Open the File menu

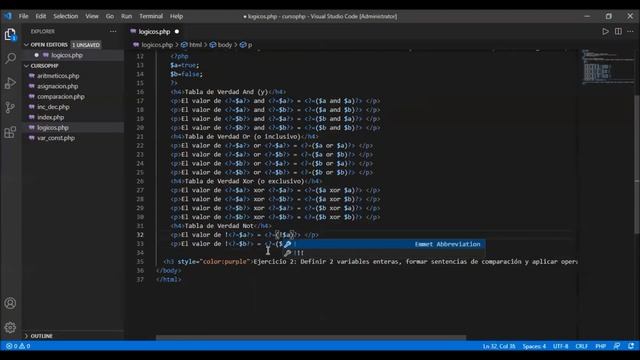[24, 16]
